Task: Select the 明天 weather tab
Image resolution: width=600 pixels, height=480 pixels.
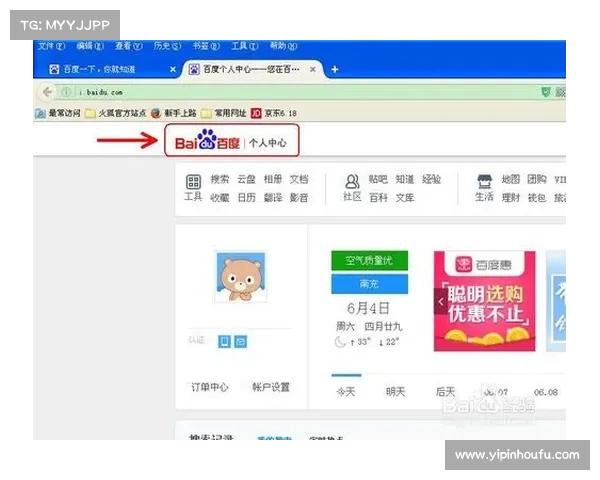Action: point(396,392)
